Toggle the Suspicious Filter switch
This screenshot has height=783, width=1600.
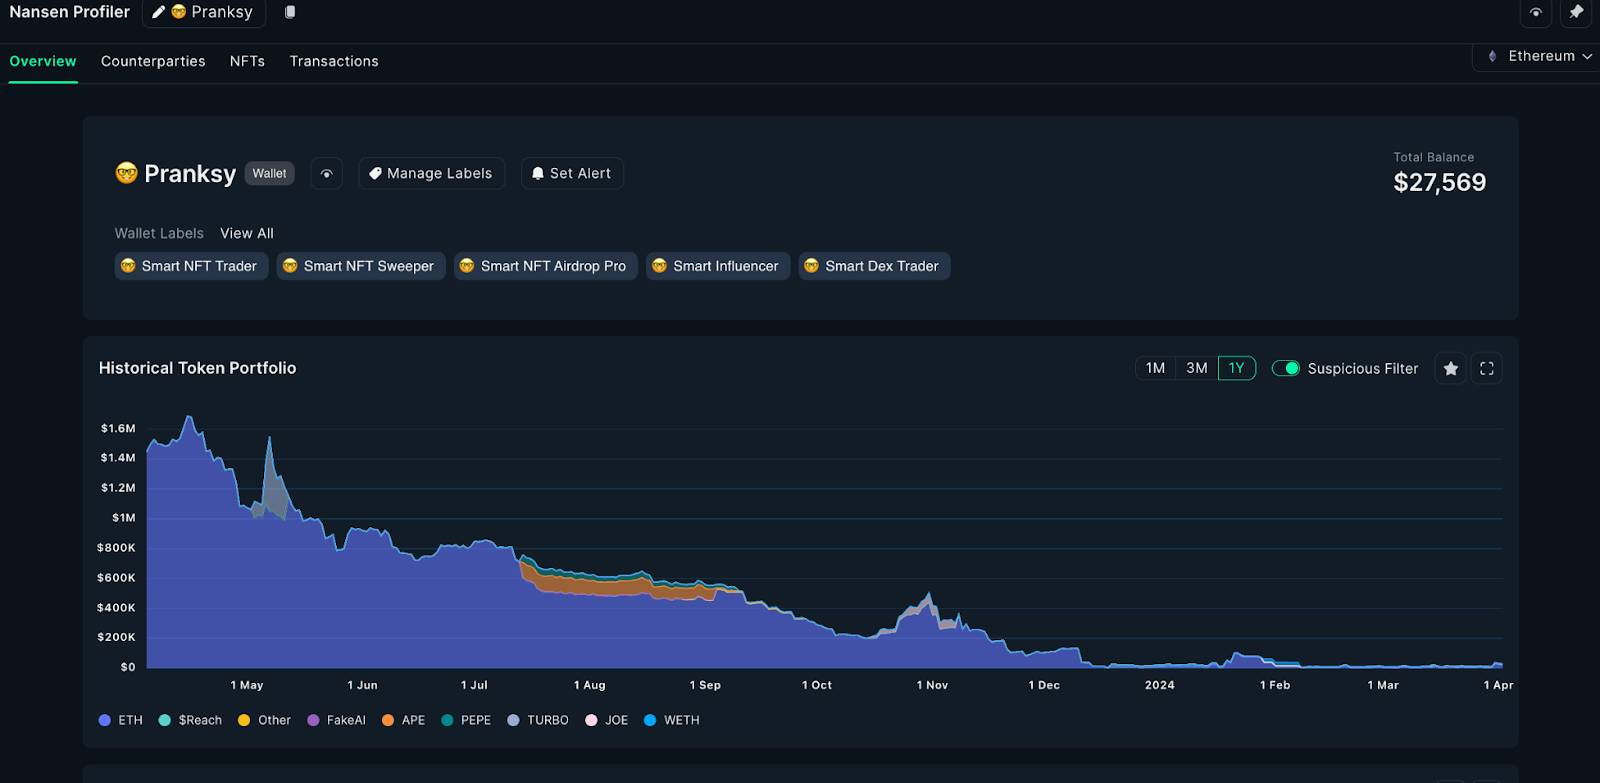(x=1285, y=368)
